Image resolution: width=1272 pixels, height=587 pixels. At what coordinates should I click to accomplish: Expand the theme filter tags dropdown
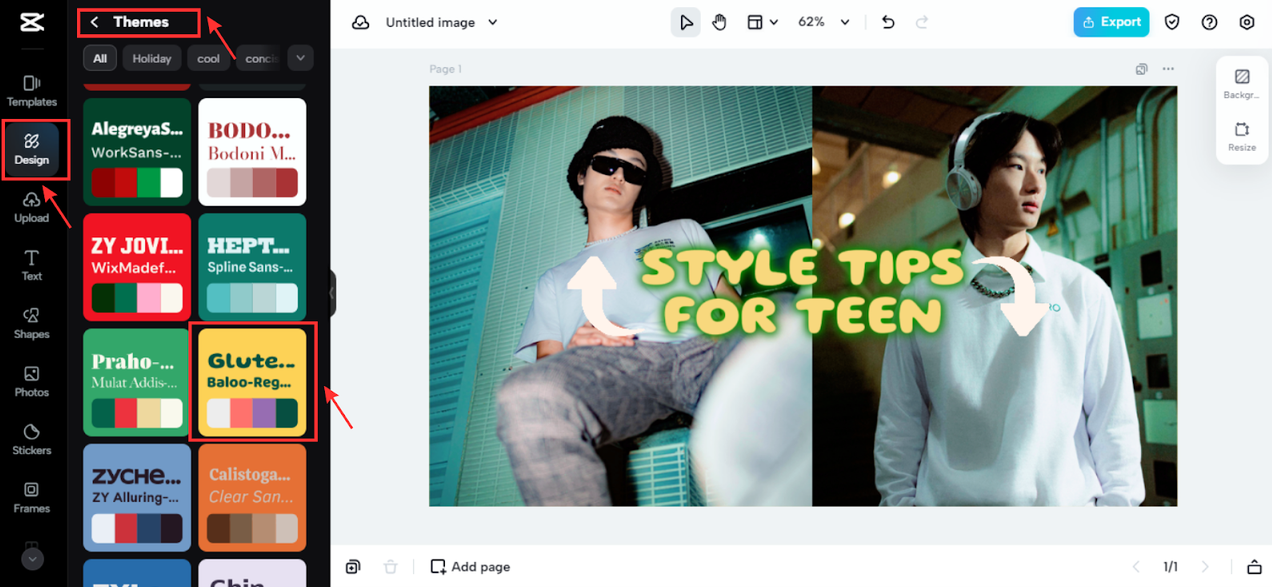tap(301, 58)
